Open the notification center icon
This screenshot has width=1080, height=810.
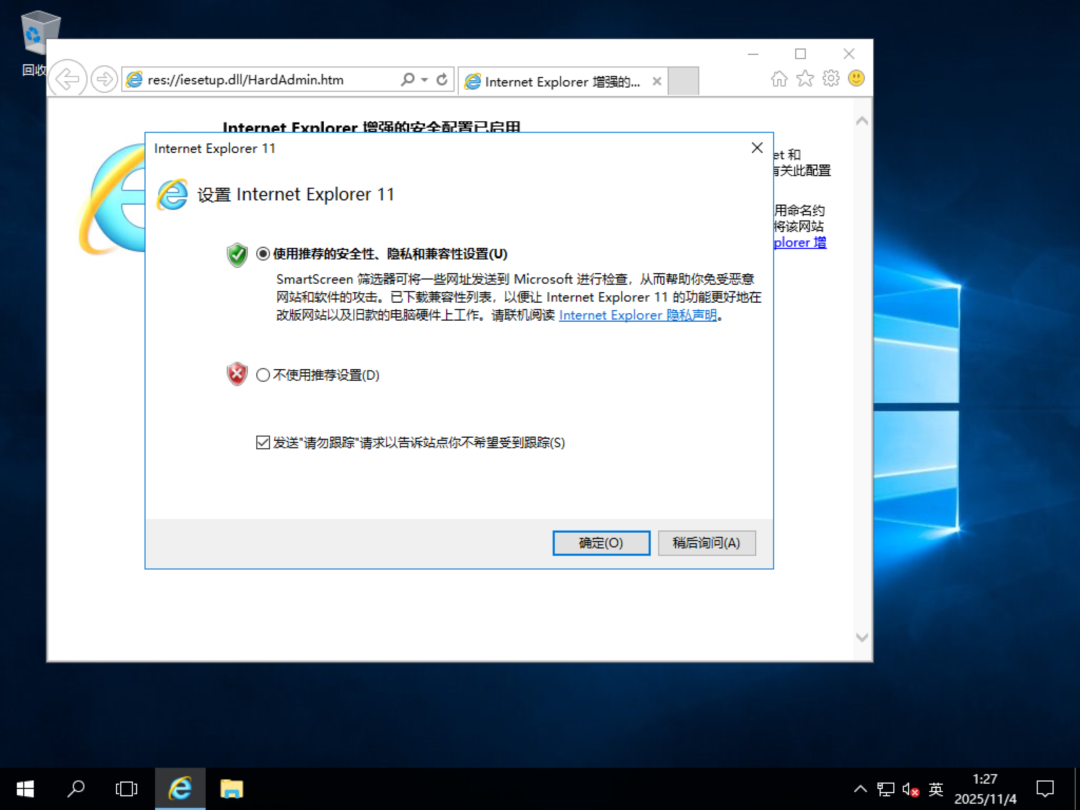tap(1045, 789)
